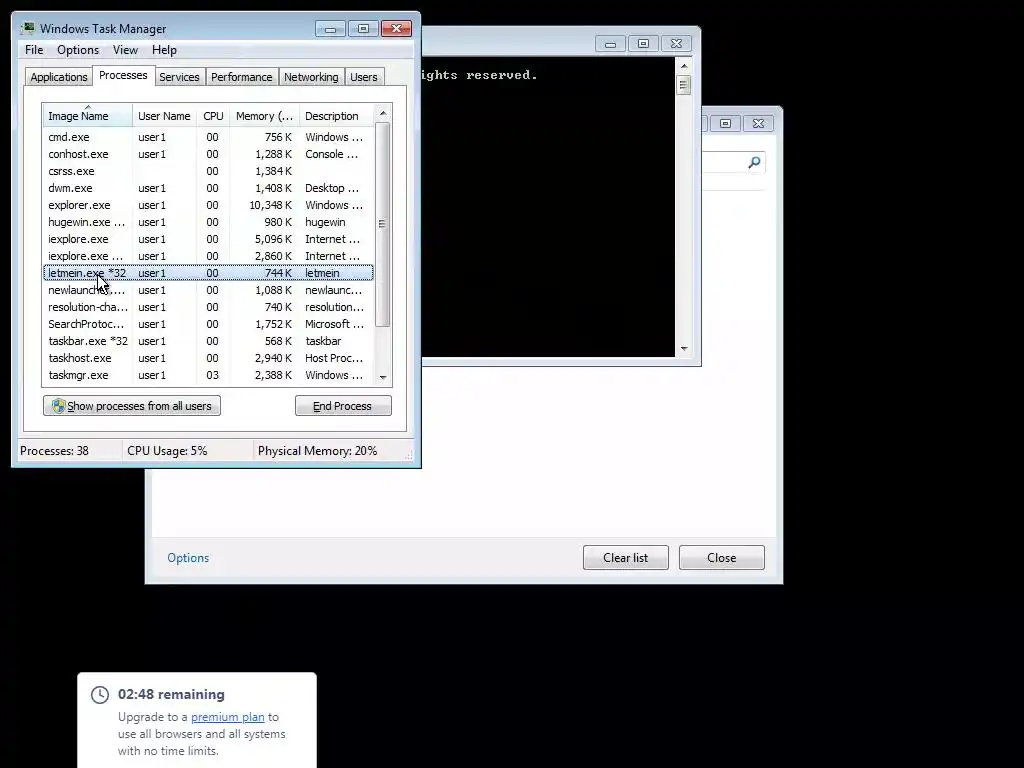Image resolution: width=1024 pixels, height=768 pixels.
Task: Sort by Image Name column header
Action: point(88,116)
